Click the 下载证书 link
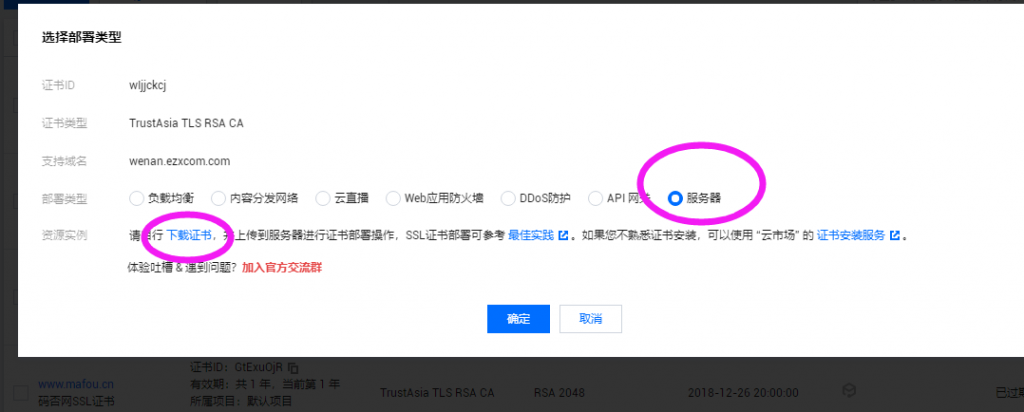 click(x=188, y=236)
